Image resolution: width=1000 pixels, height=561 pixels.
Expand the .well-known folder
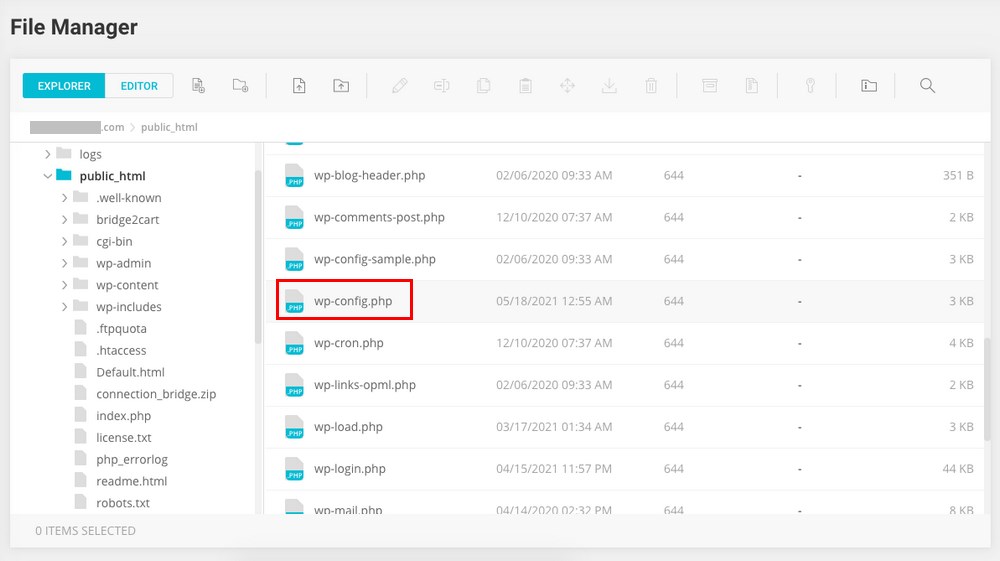point(64,198)
